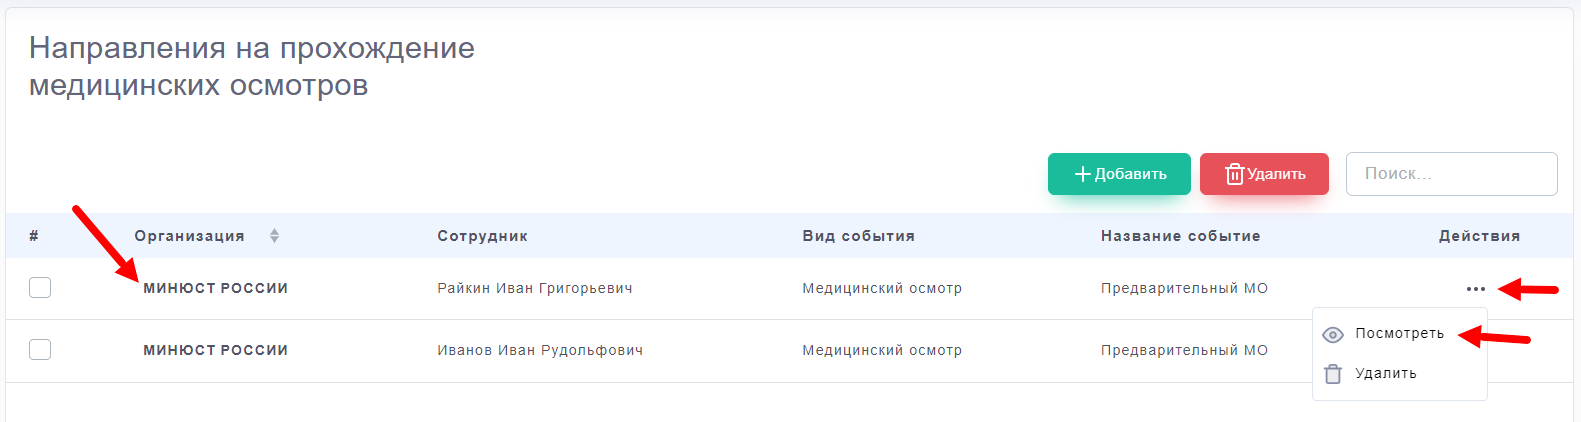Sort by Организация using the sort arrows
This screenshot has height=422, width=1581.
(x=274, y=236)
